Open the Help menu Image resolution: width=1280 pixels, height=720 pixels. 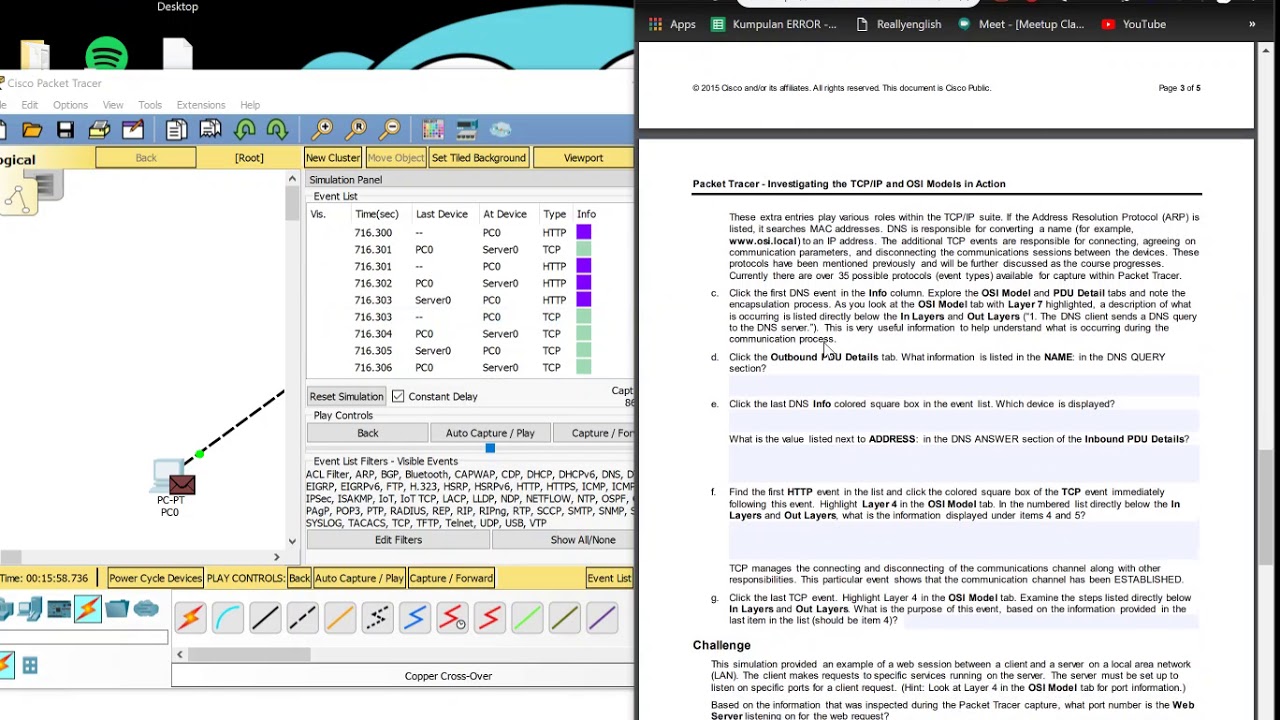(250, 105)
